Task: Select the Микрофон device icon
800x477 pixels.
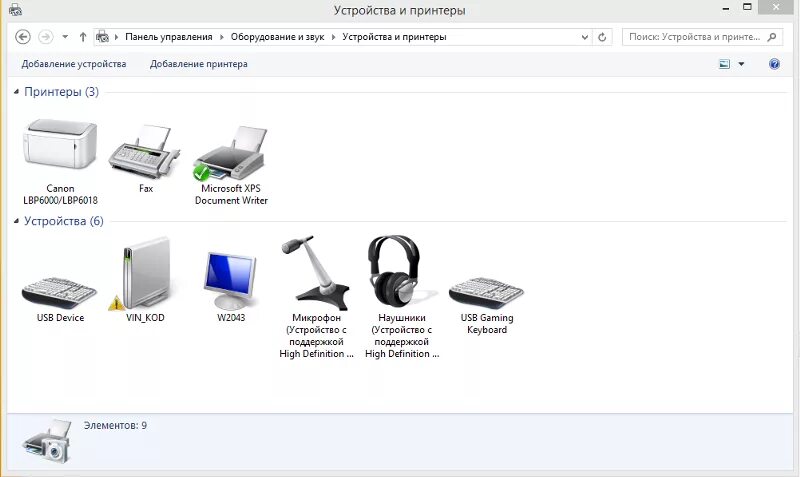Action: point(315,272)
